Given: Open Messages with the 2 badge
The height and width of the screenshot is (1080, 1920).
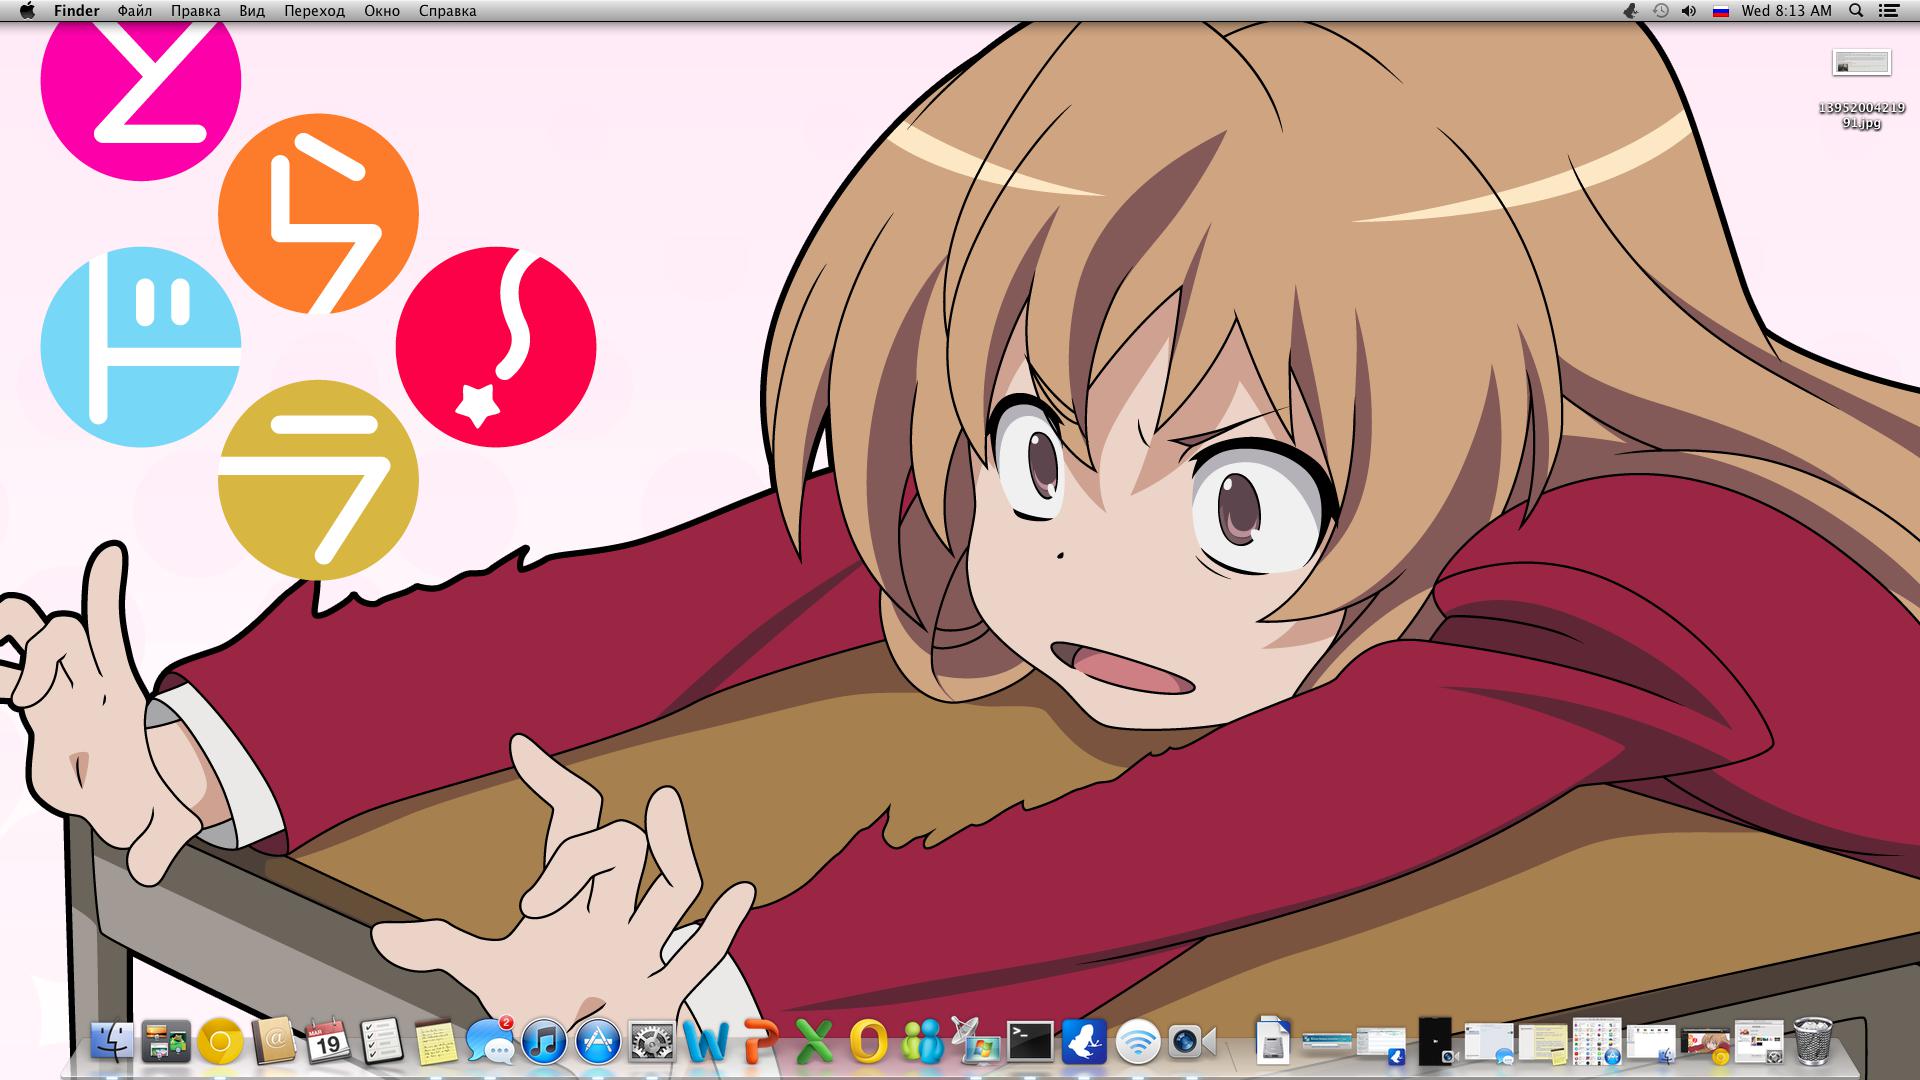Looking at the screenshot, I should click(x=490, y=1043).
